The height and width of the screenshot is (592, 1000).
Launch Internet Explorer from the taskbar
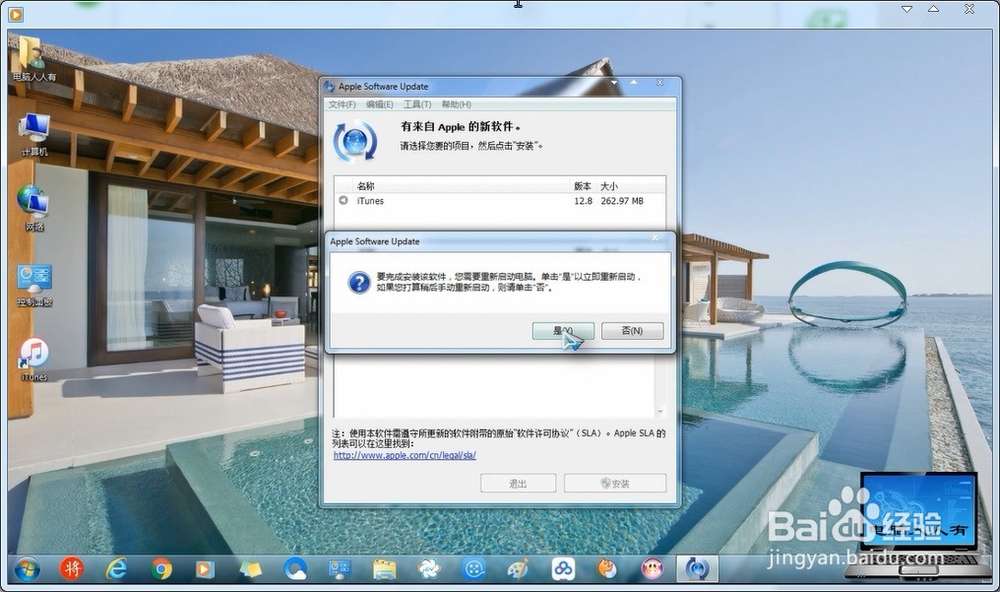(116, 568)
